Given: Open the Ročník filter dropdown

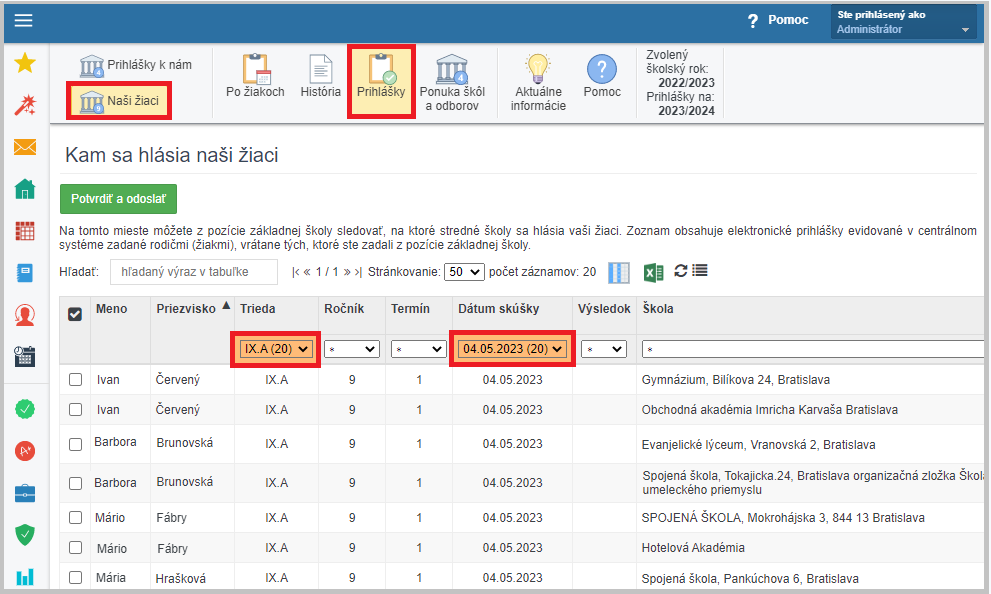Looking at the screenshot, I should 352,349.
